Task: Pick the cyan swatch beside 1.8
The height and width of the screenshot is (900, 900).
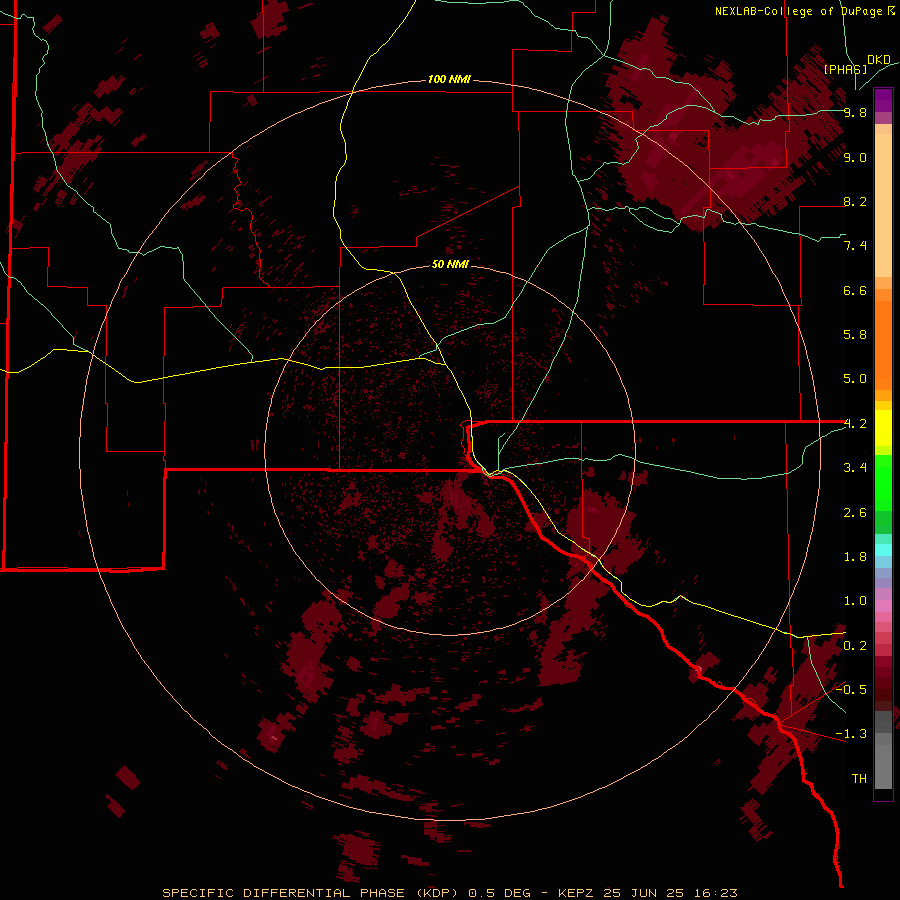Action: point(883,550)
